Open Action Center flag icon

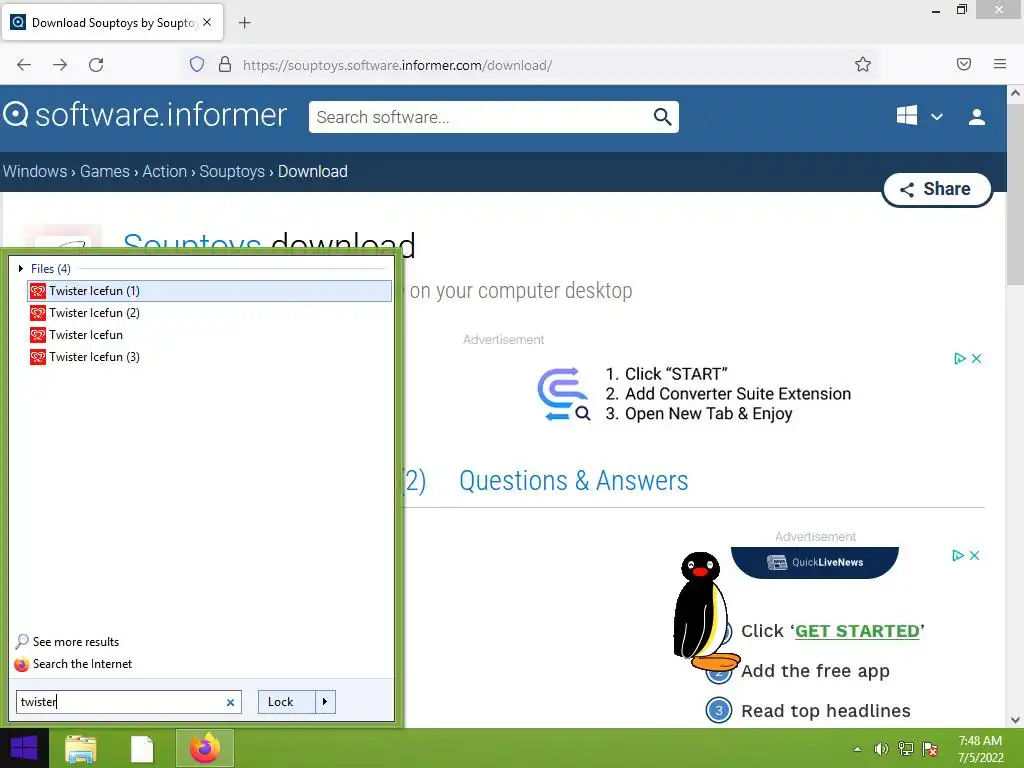[930, 749]
